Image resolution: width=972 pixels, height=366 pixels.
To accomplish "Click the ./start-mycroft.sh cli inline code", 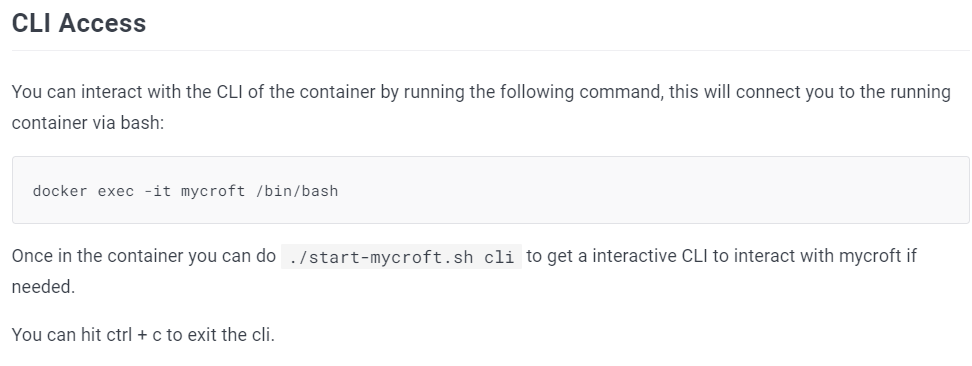I will pyautogui.click(x=401, y=257).
